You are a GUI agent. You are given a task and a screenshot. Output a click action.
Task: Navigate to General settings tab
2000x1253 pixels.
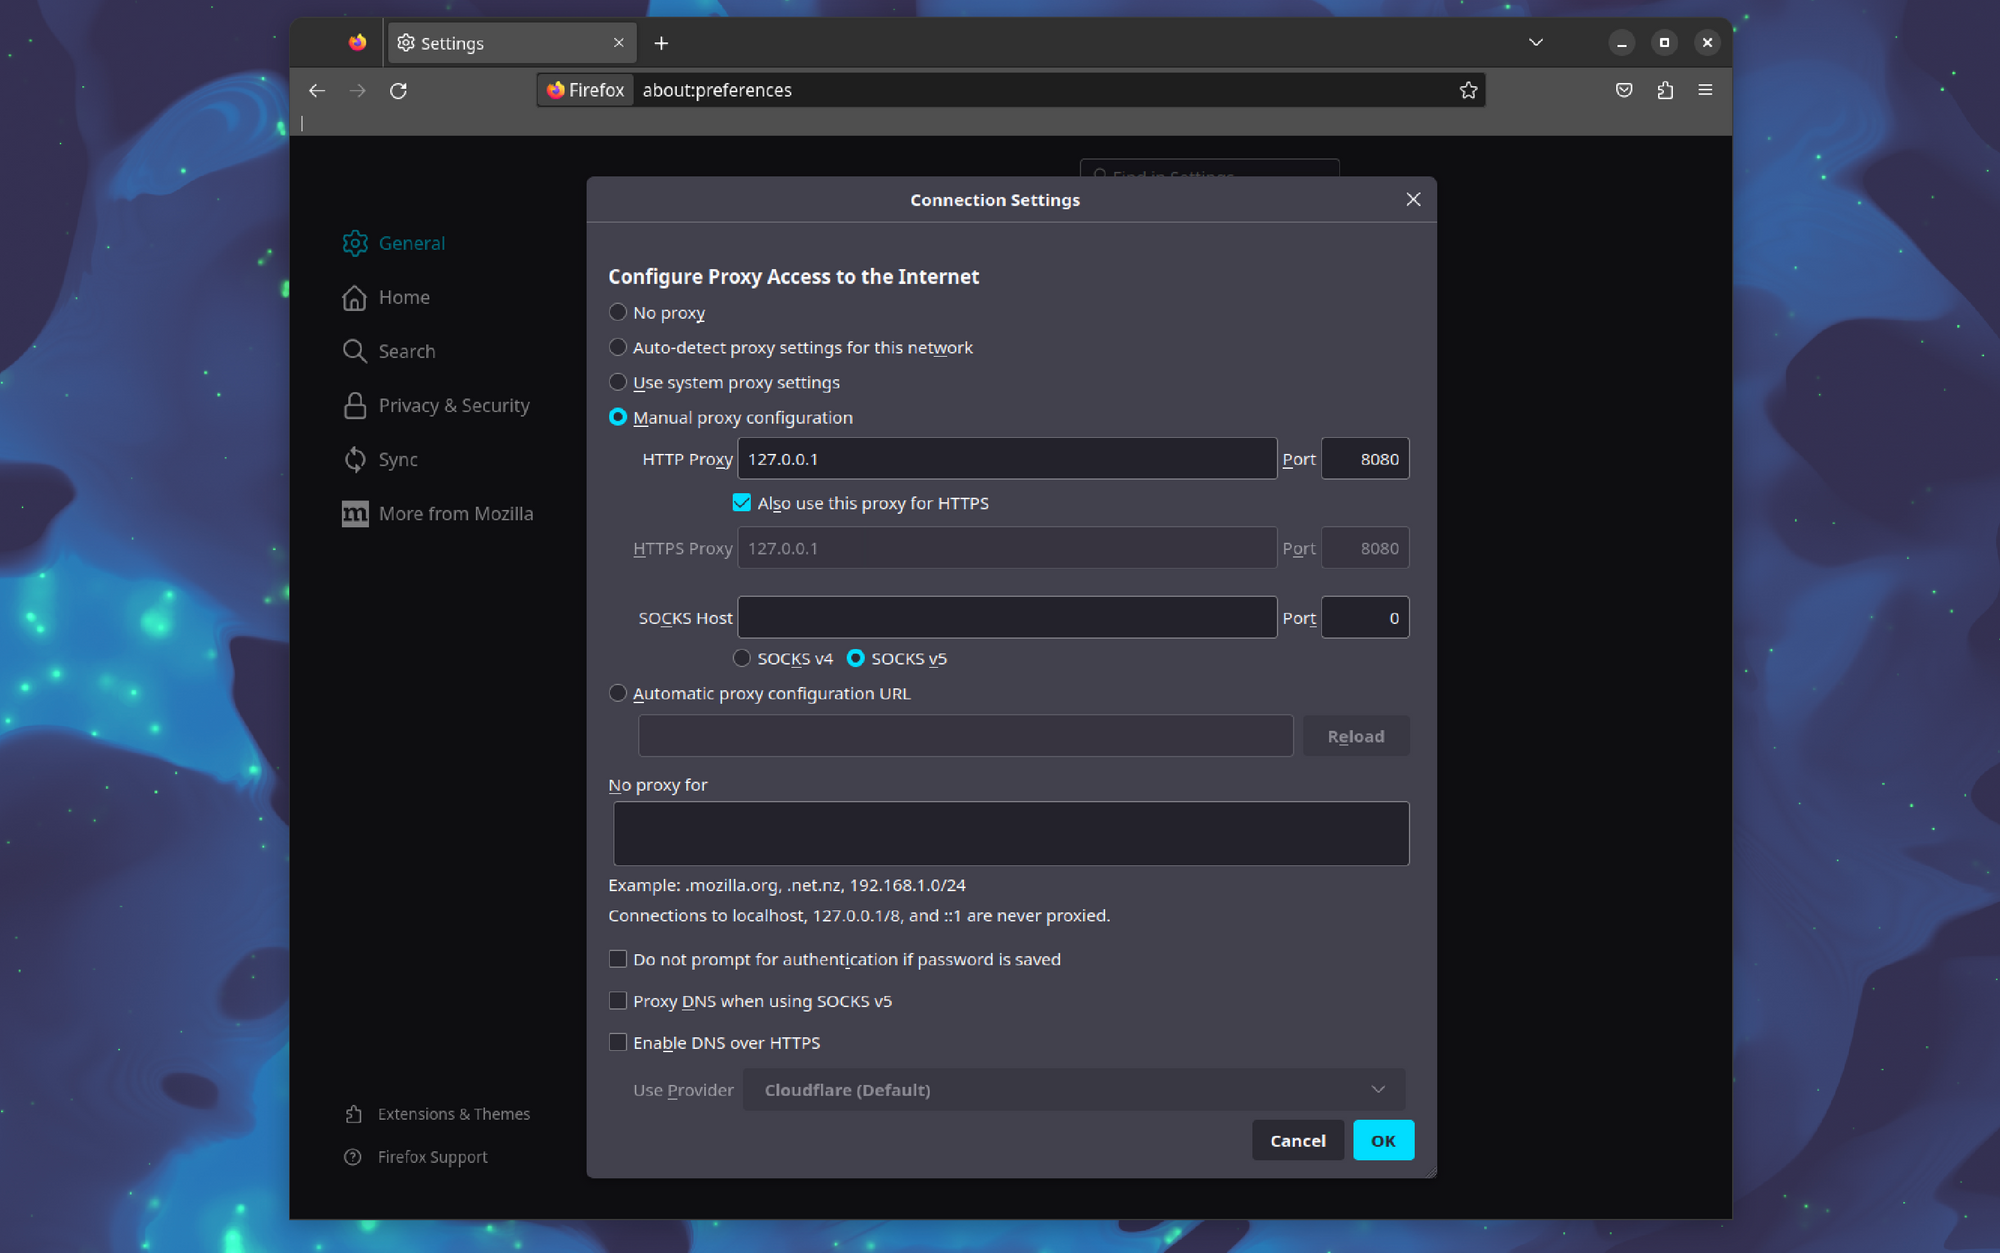[410, 241]
